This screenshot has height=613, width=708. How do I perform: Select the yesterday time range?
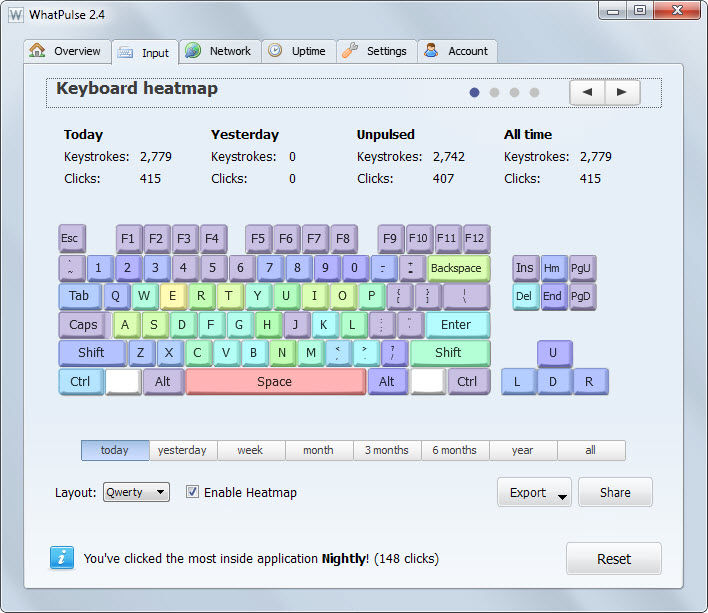[x=183, y=450]
